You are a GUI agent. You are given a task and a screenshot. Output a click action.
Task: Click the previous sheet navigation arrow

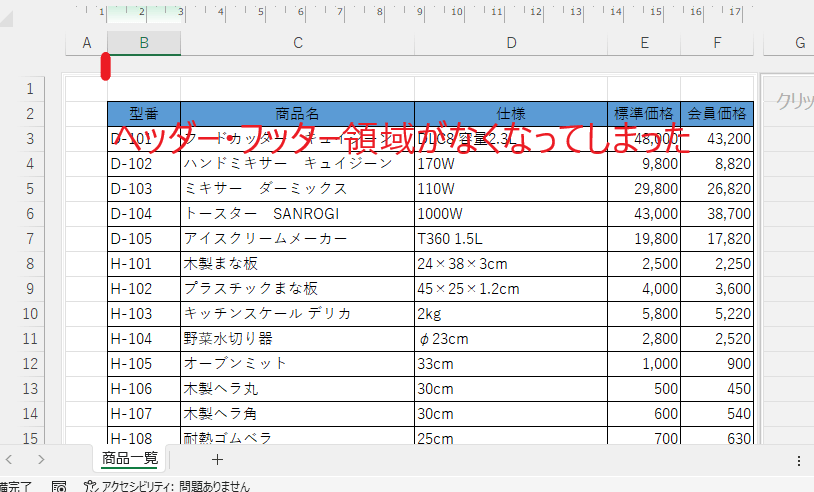pyautogui.click(x=9, y=459)
